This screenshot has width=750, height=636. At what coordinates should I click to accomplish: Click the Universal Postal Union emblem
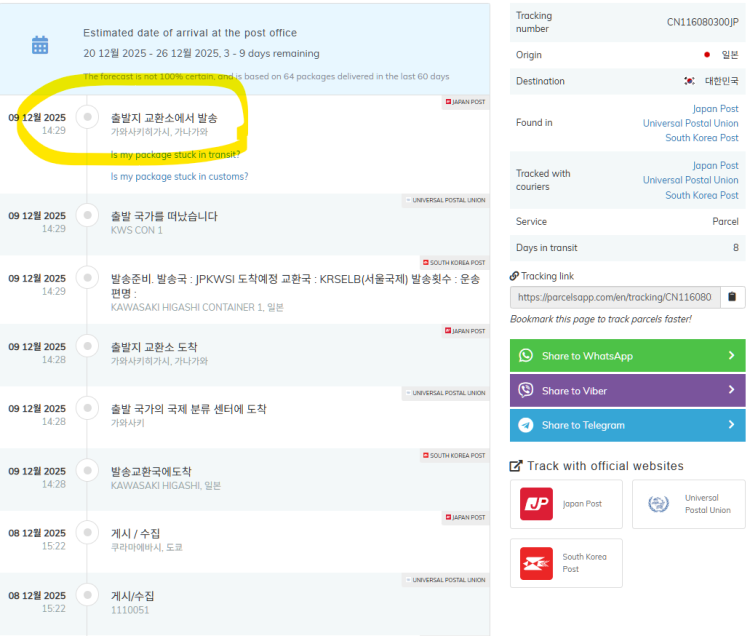point(657,504)
